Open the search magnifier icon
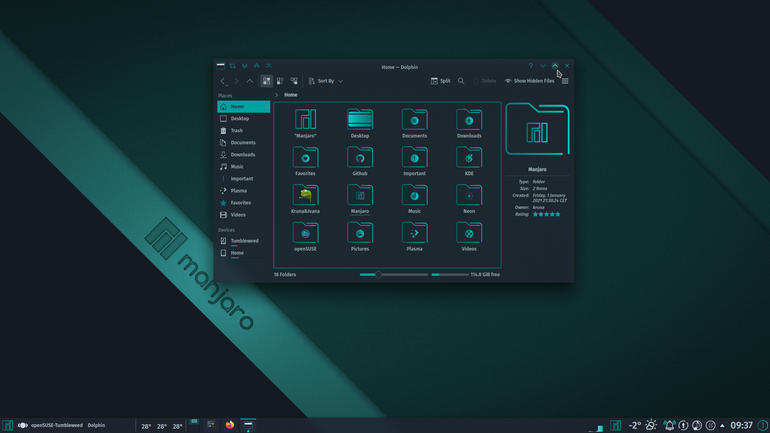The width and height of the screenshot is (770, 433). point(461,81)
